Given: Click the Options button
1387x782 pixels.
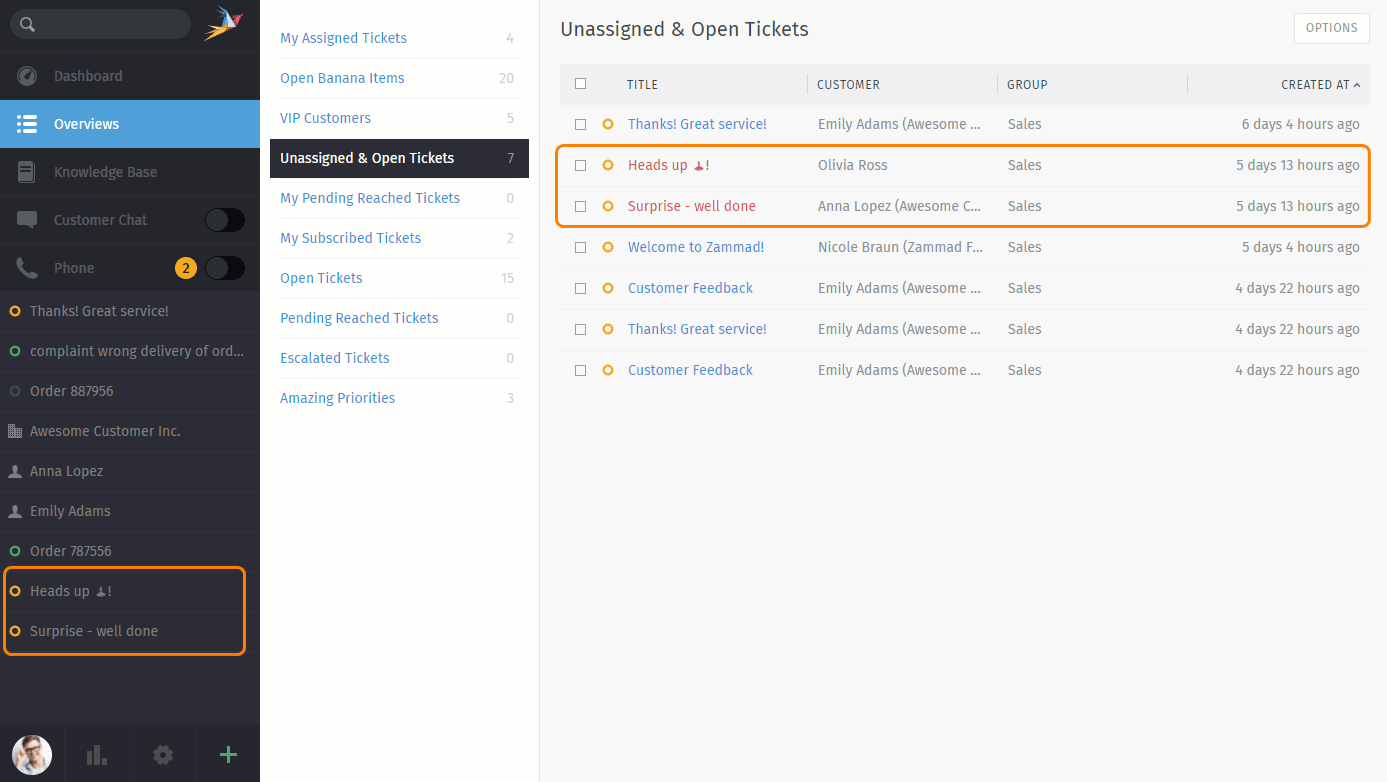Looking at the screenshot, I should 1331,28.
